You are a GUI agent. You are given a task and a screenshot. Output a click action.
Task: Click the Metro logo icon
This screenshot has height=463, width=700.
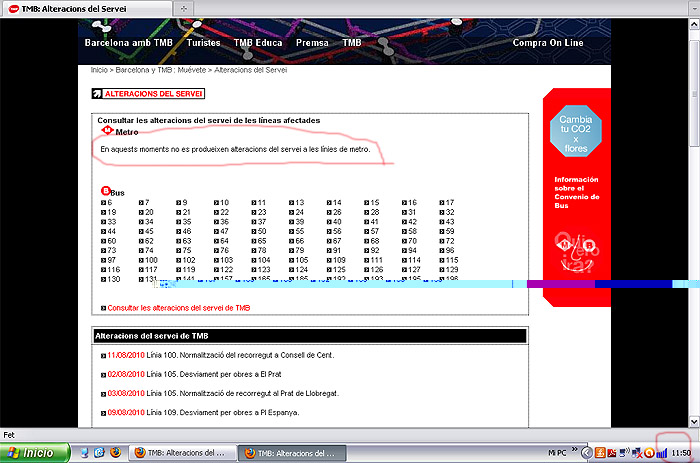tap(107, 130)
